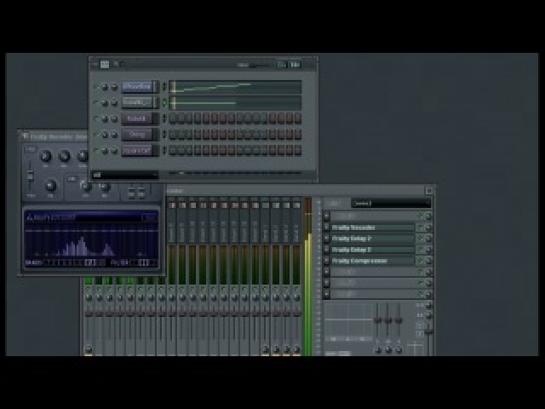Open the Fruity Compressor effect slot
Viewport: 545px width, 409px height.
(373, 261)
